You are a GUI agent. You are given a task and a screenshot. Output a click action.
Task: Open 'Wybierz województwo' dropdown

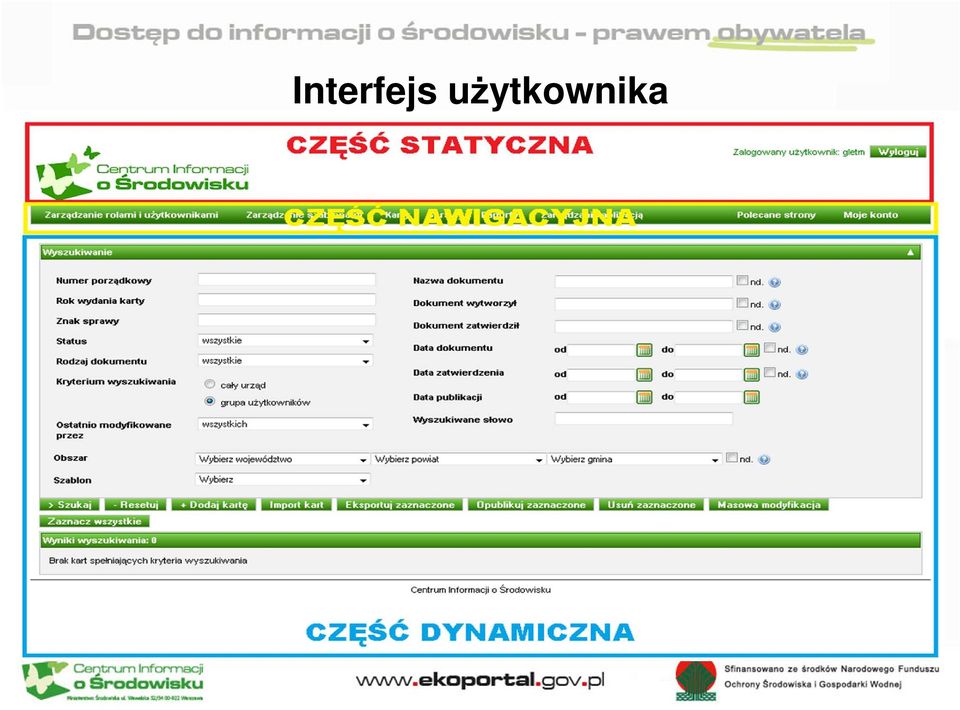pos(282,459)
